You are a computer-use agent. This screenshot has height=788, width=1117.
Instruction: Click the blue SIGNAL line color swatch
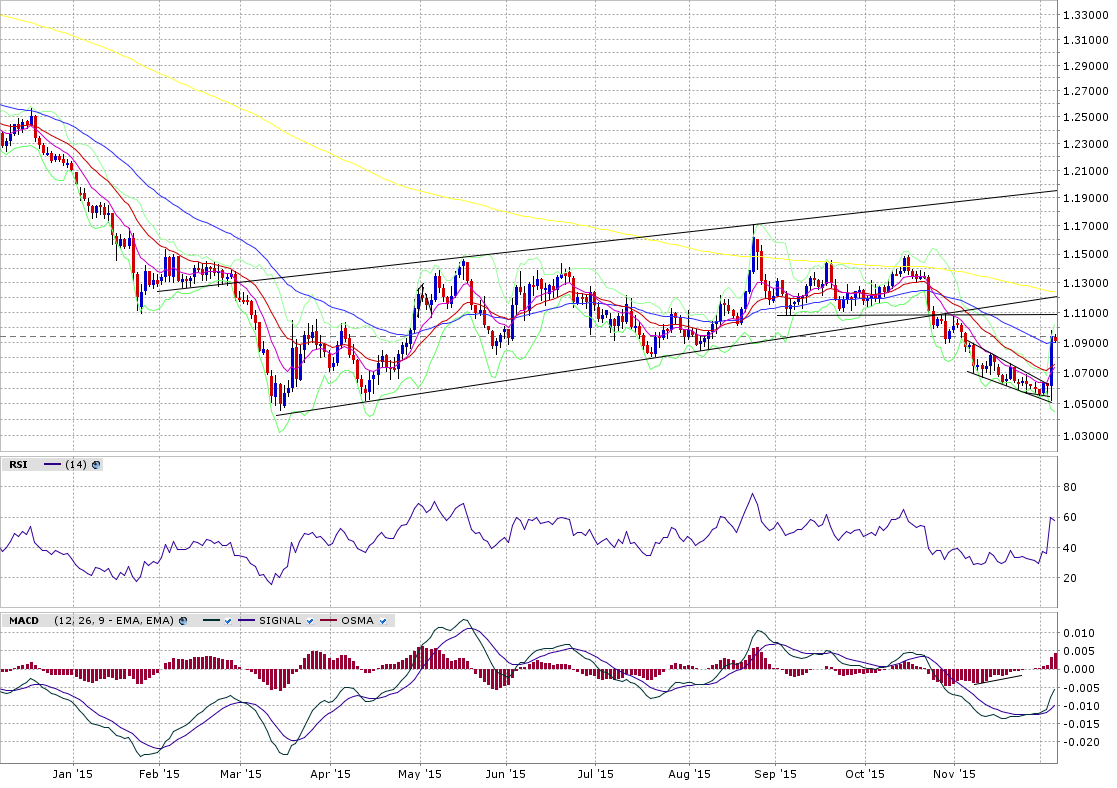pyautogui.click(x=247, y=620)
